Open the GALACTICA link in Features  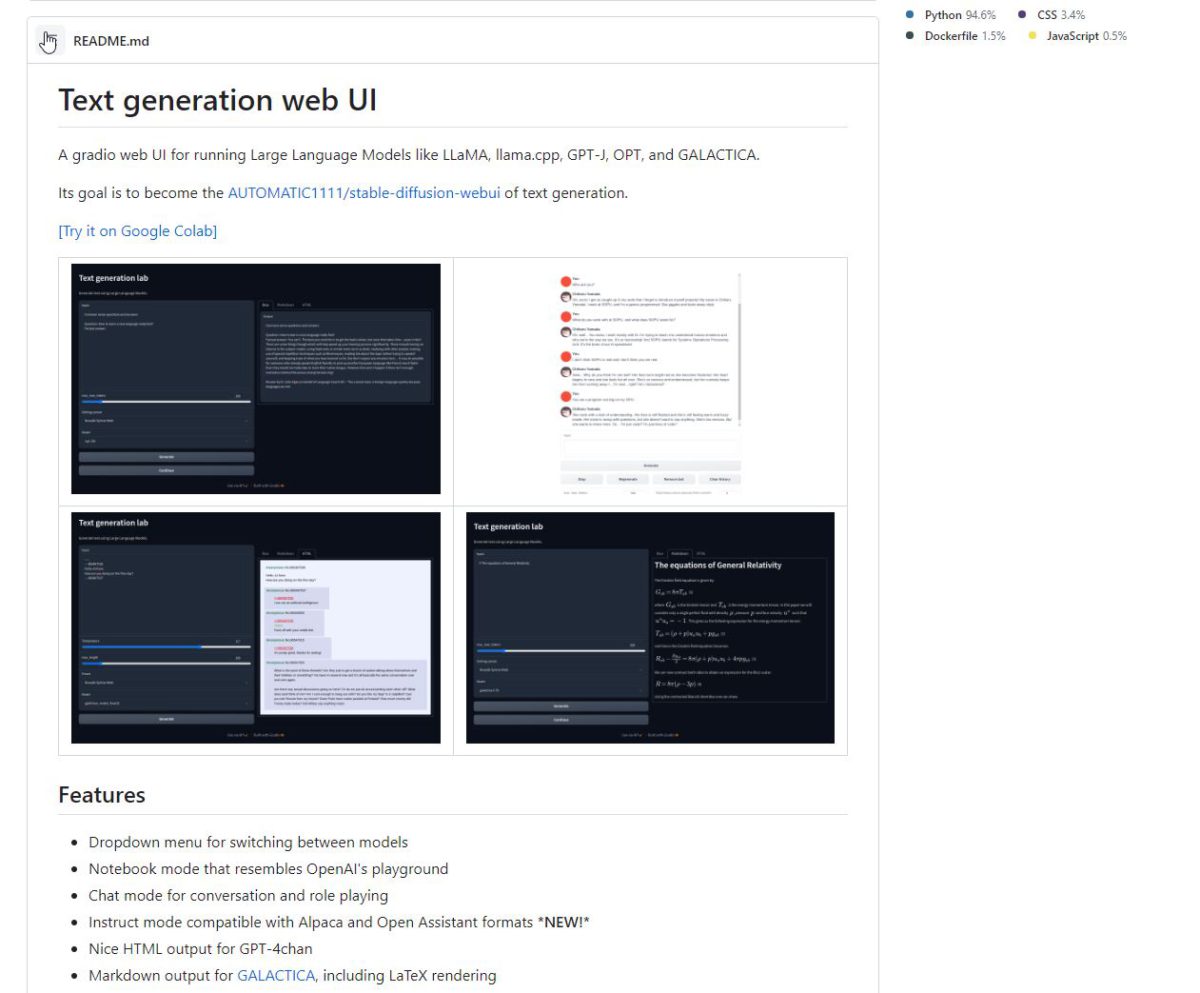(276, 975)
